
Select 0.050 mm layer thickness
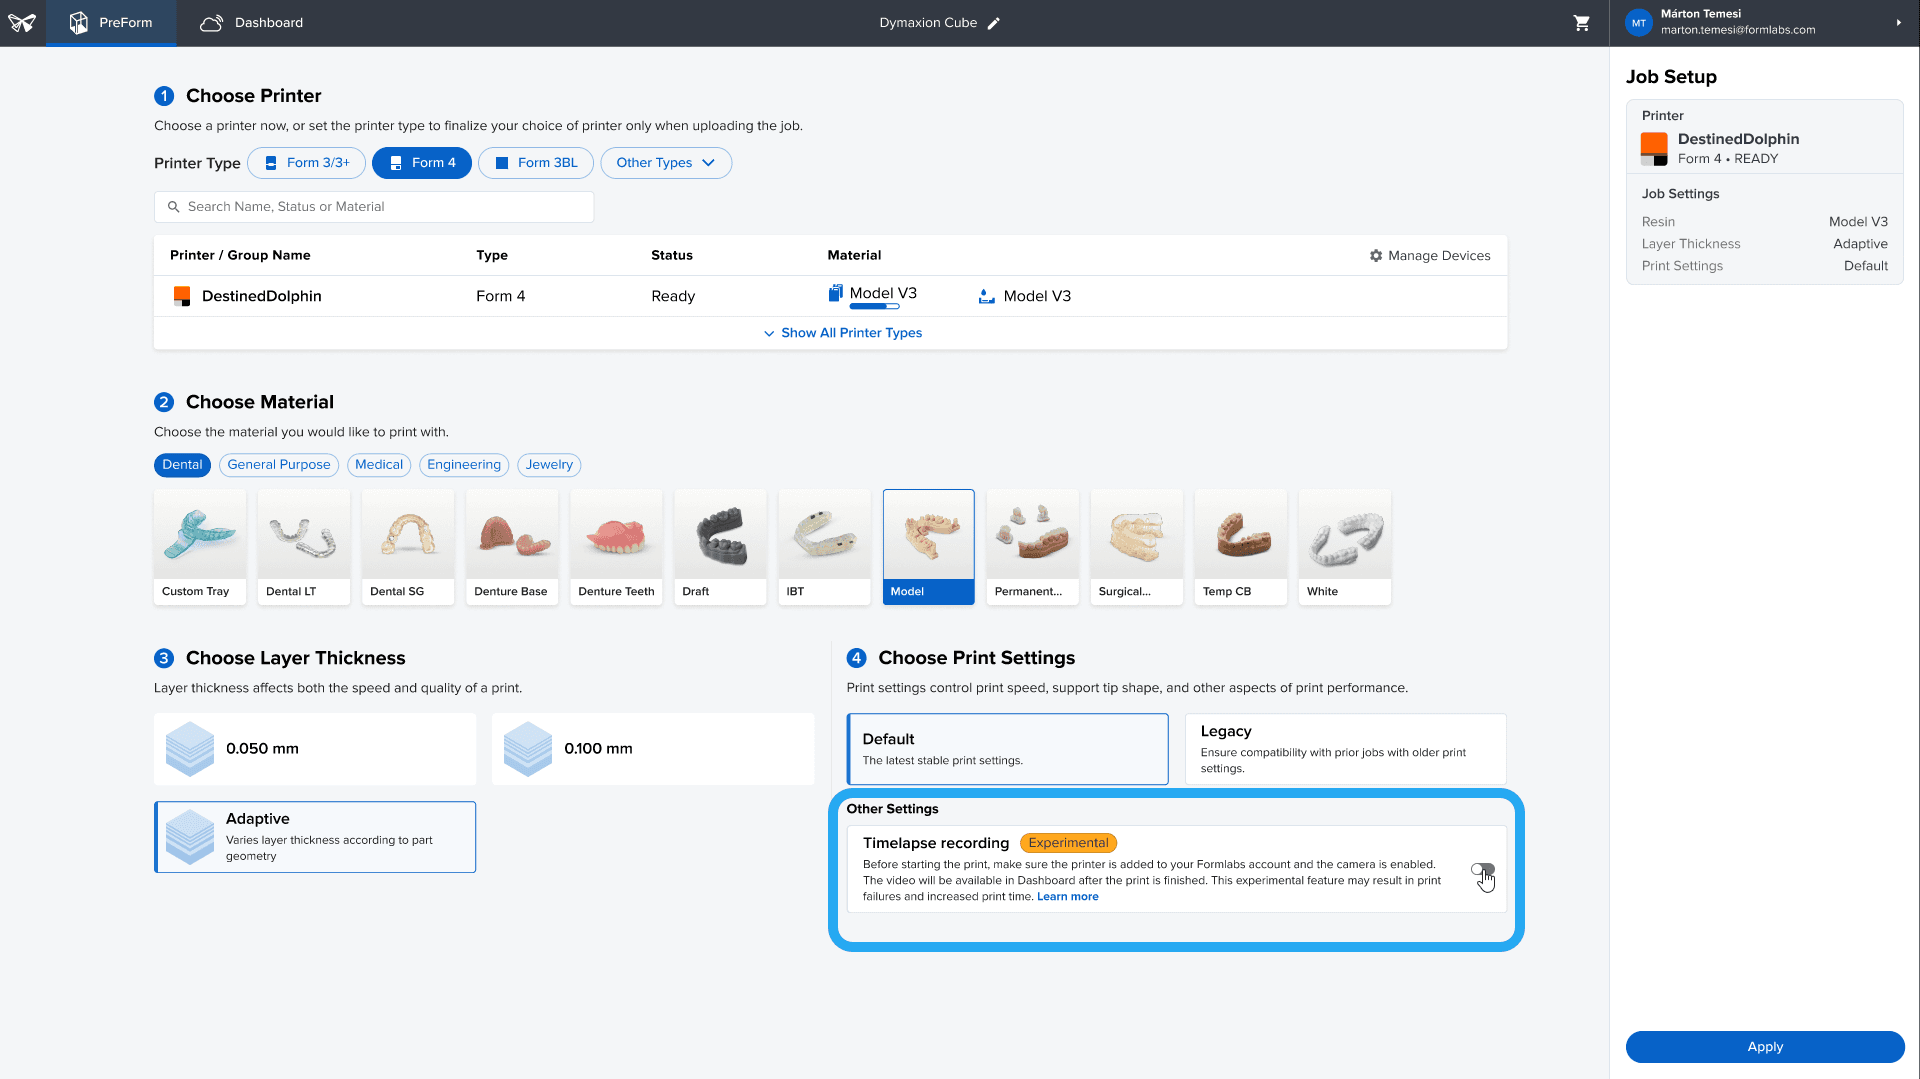point(315,749)
